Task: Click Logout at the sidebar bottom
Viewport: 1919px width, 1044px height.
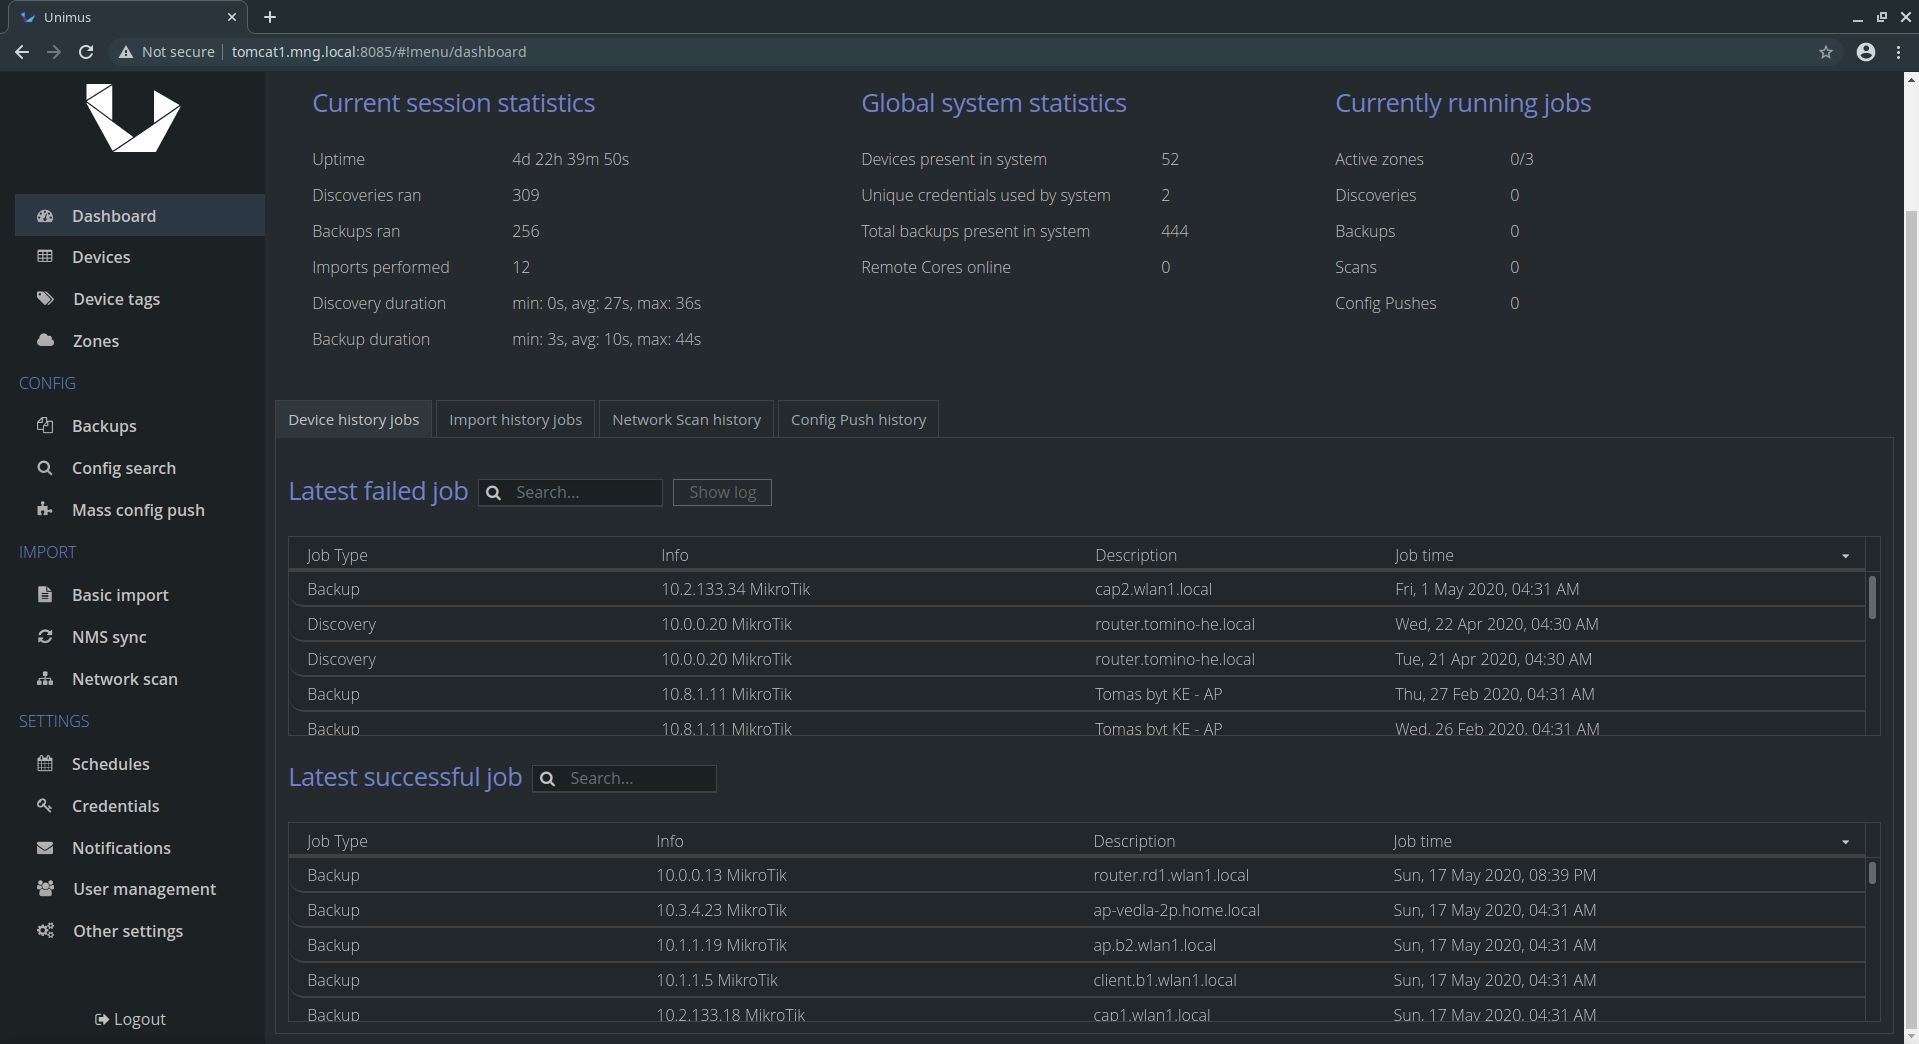Action: [x=129, y=1018]
